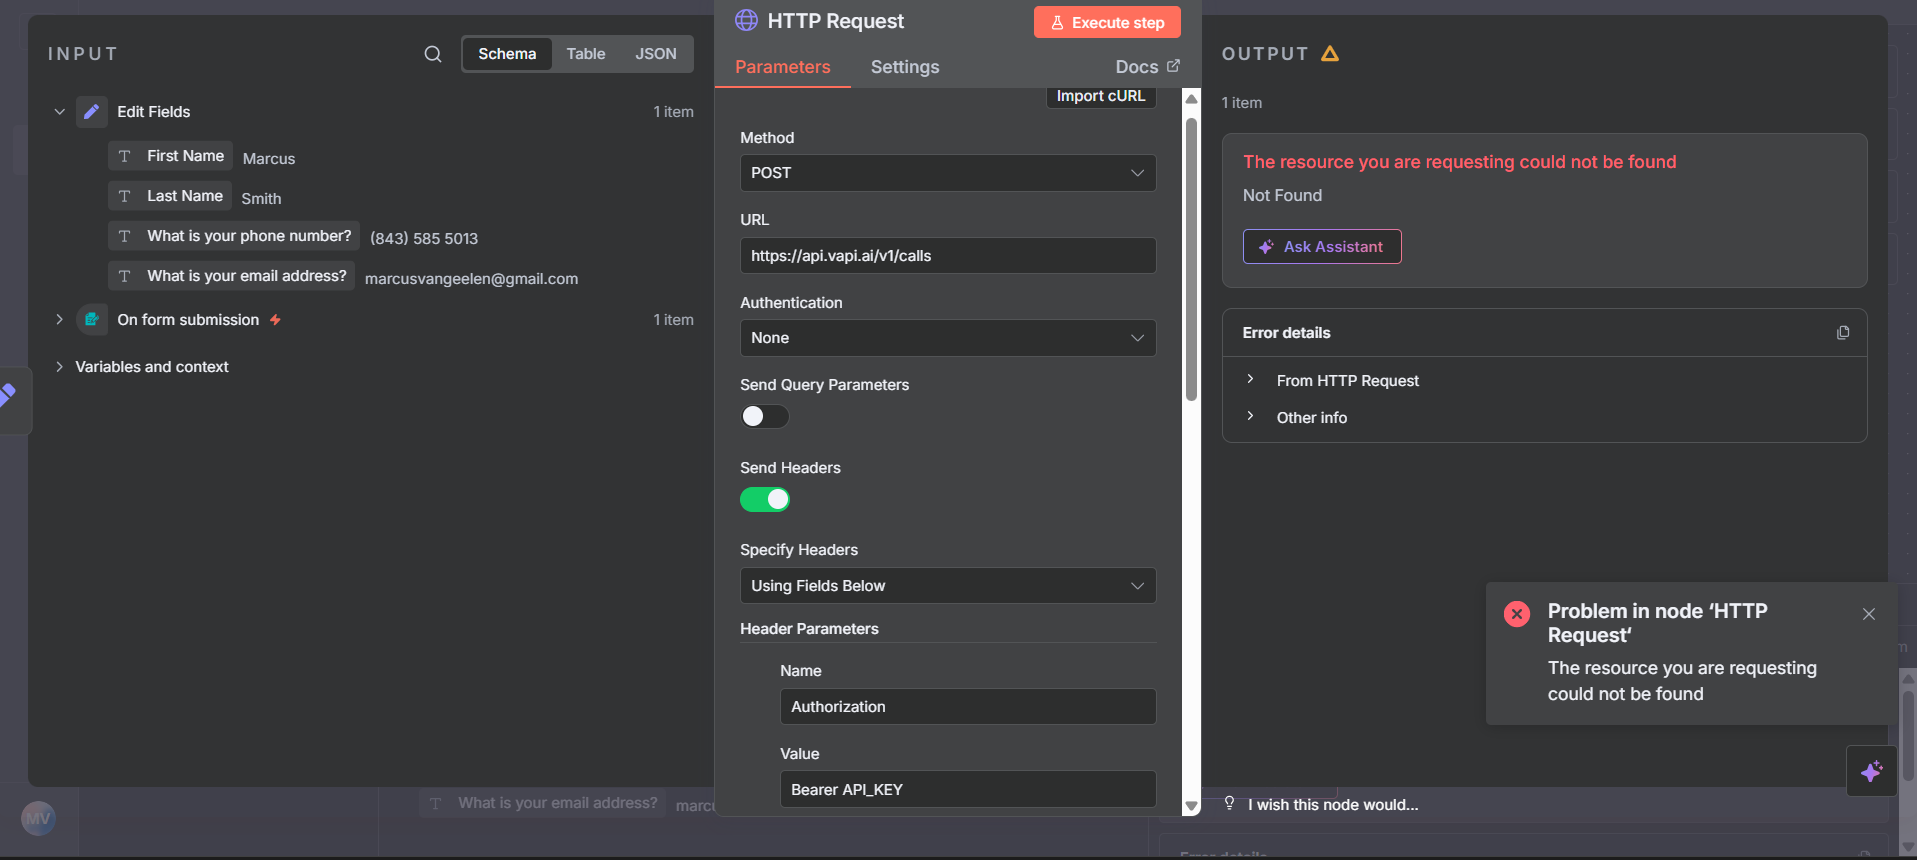Click the type icon beside 'What is your email address?' in the Input panel
The image size is (1917, 860).
(125, 276)
